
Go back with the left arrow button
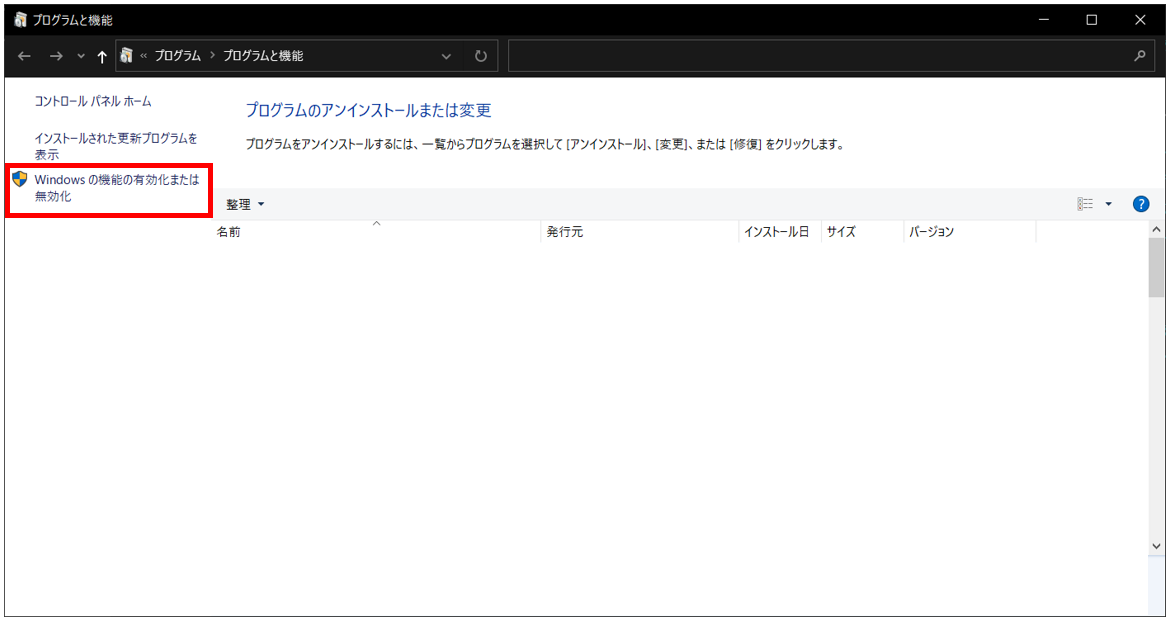pos(25,56)
